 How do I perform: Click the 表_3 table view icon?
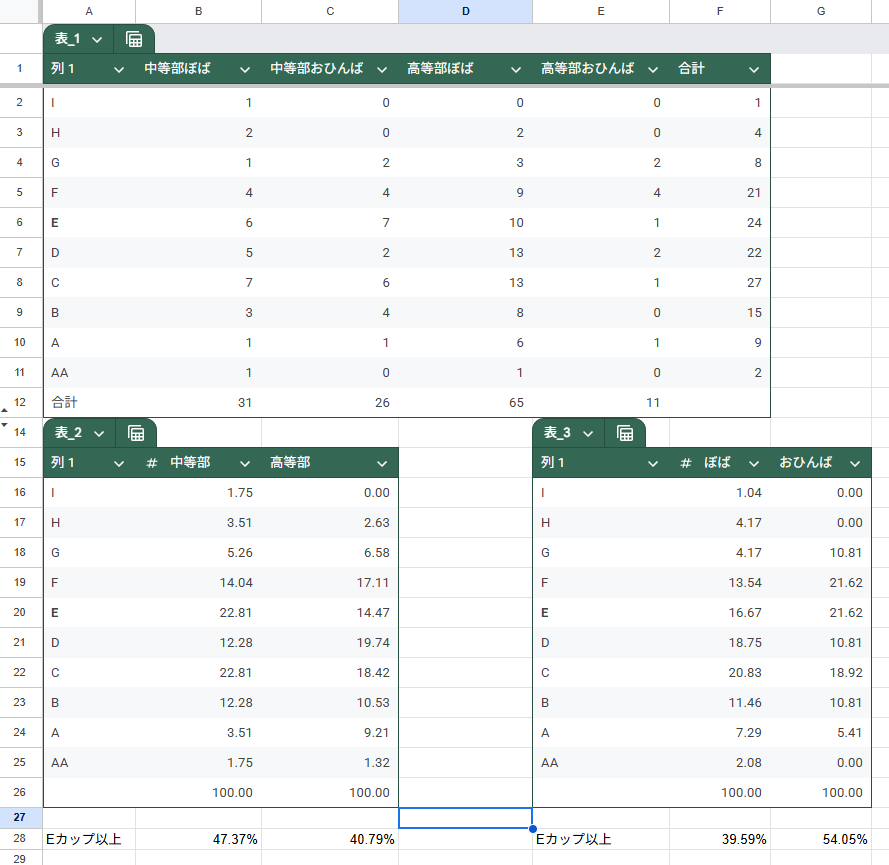(x=625, y=433)
